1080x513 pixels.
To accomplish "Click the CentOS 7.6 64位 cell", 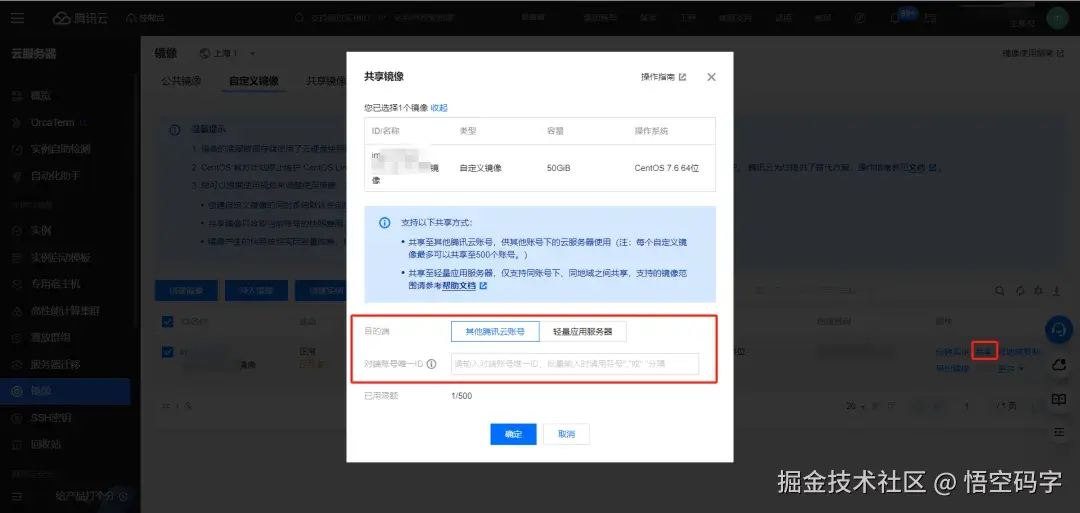I will coord(667,168).
